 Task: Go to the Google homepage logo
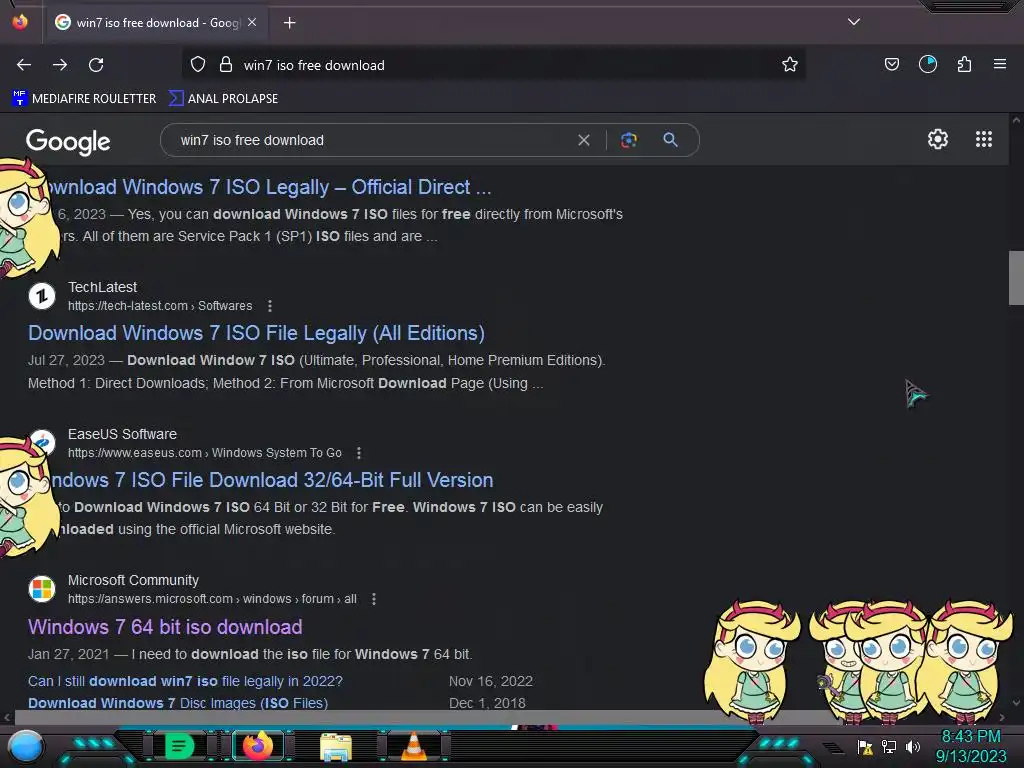pyautogui.click(x=68, y=142)
